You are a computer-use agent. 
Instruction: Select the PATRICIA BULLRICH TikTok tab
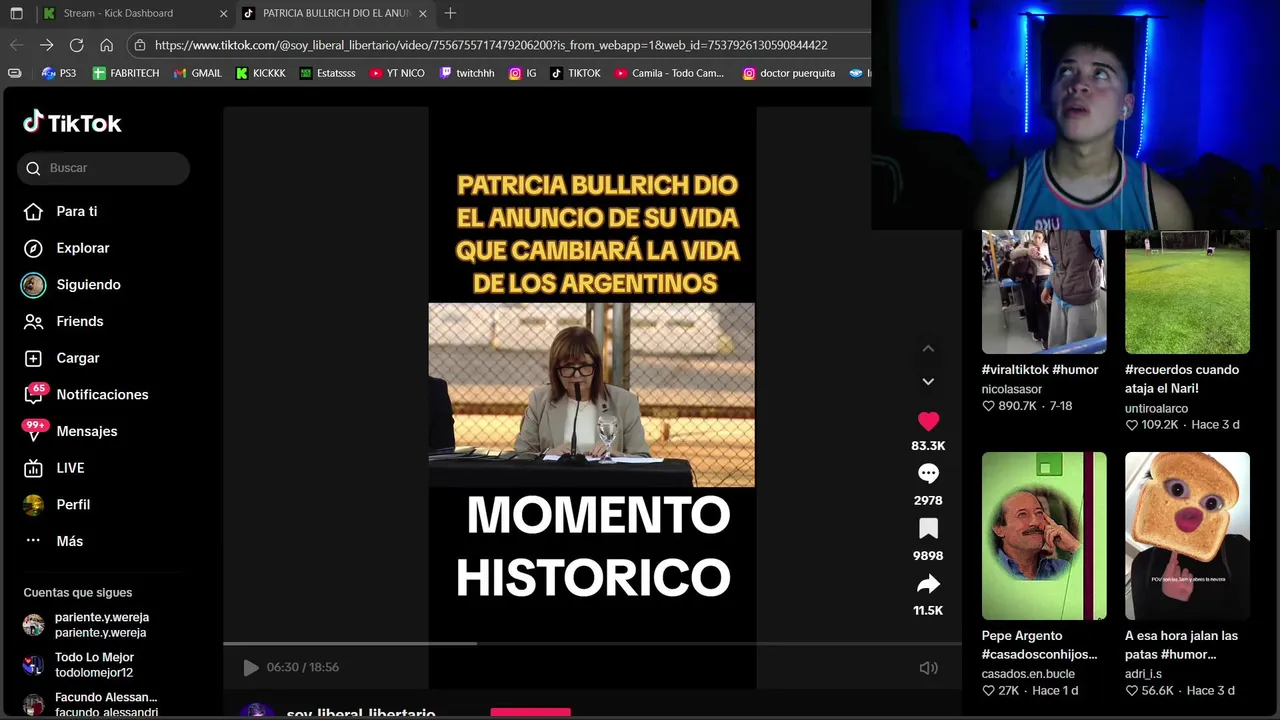(336, 13)
